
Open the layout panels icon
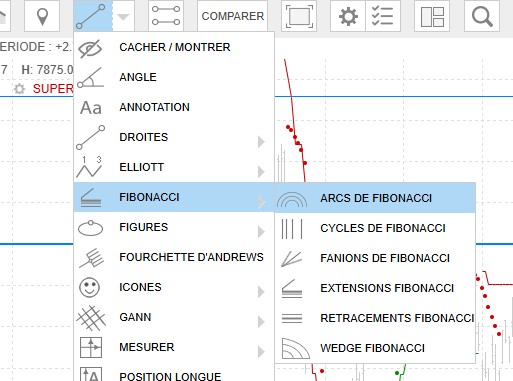click(x=432, y=16)
